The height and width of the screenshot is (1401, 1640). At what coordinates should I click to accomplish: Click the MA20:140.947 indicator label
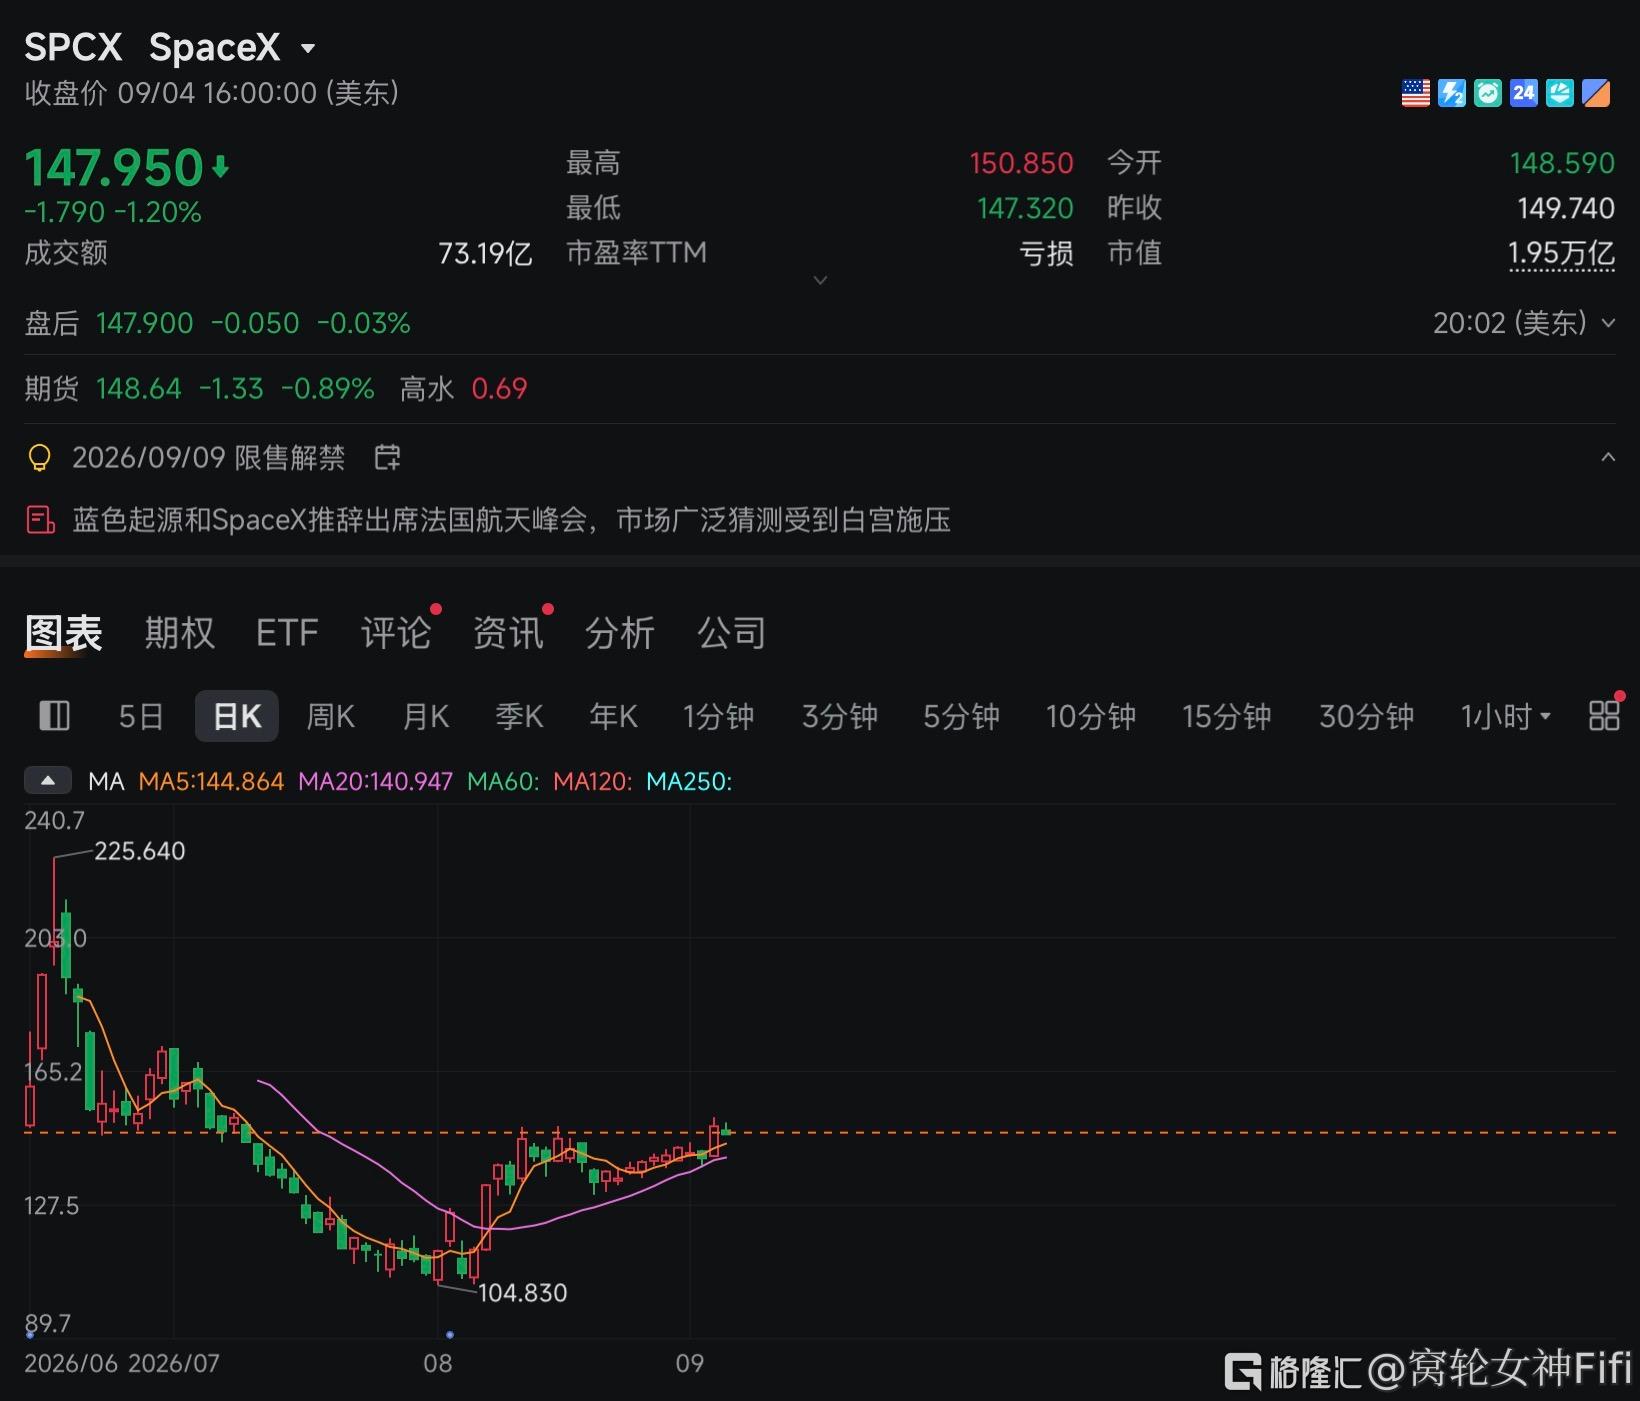pyautogui.click(x=375, y=781)
